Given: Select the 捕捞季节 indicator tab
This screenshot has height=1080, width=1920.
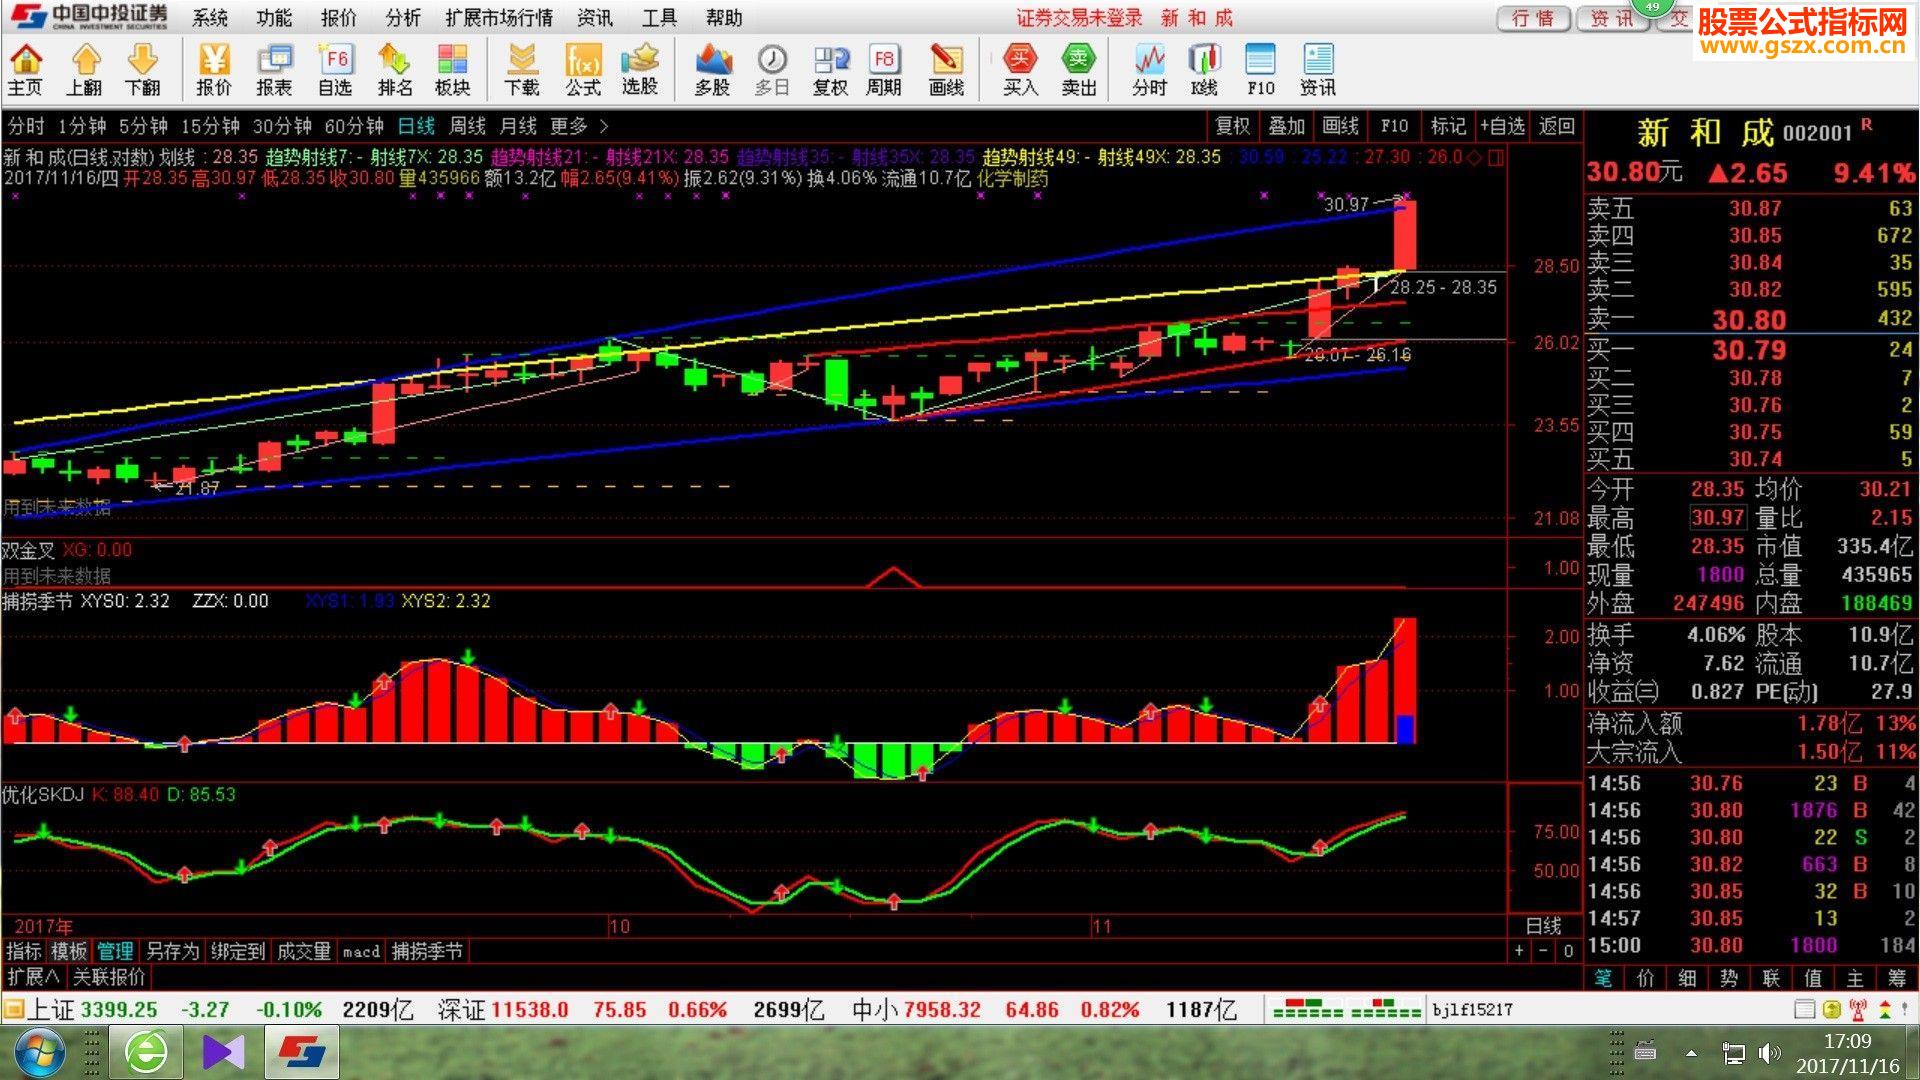Looking at the screenshot, I should point(427,951).
